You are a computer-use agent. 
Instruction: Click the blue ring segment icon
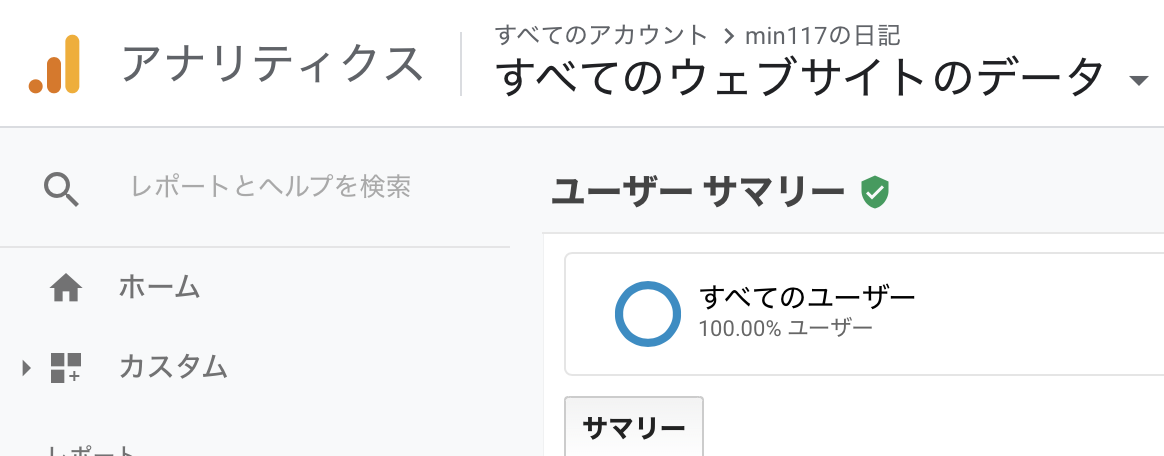(648, 313)
